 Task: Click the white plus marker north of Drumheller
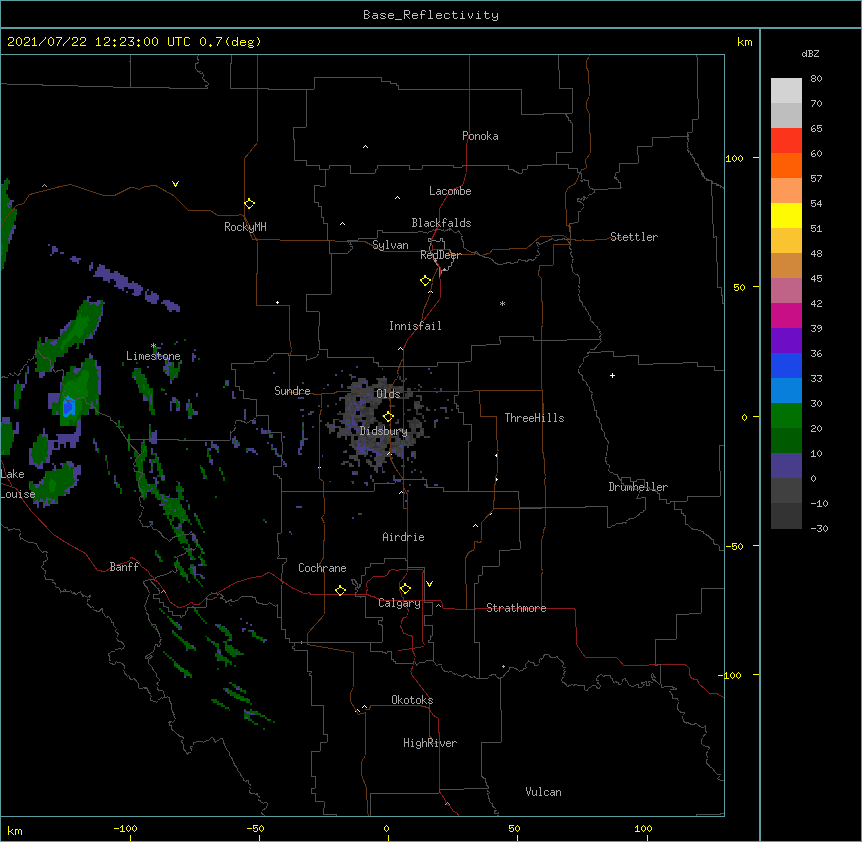click(x=612, y=375)
